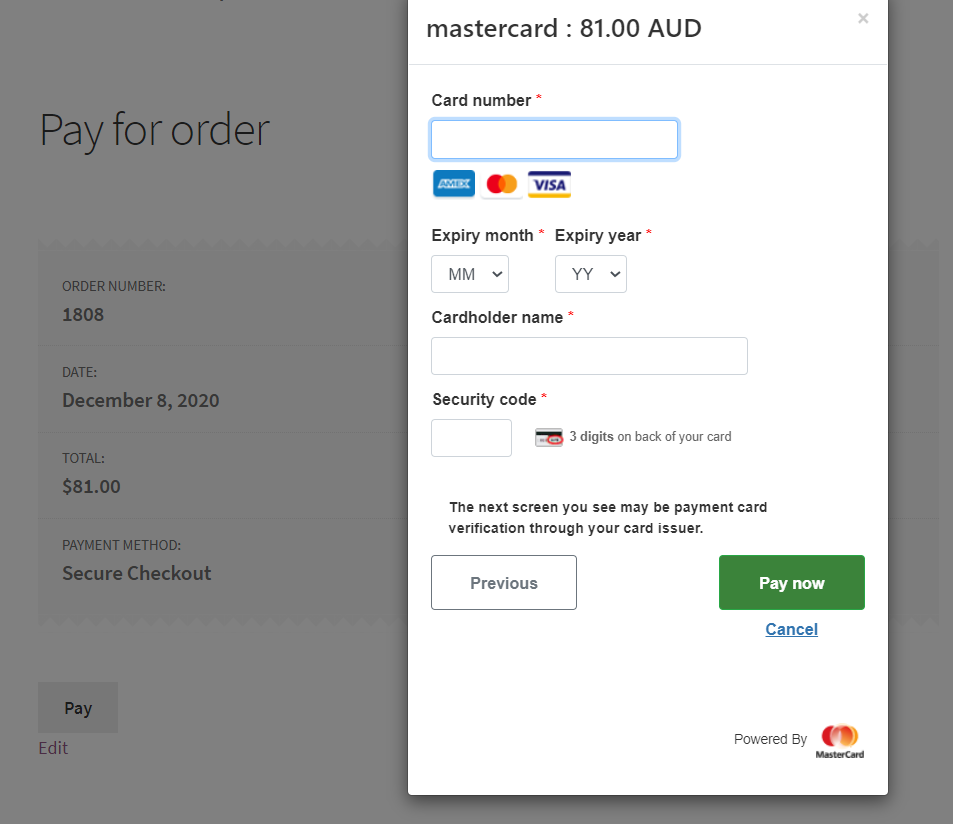The width and height of the screenshot is (953, 824).
Task: Expand the expiry month selector chevron
Action: [x=495, y=273]
